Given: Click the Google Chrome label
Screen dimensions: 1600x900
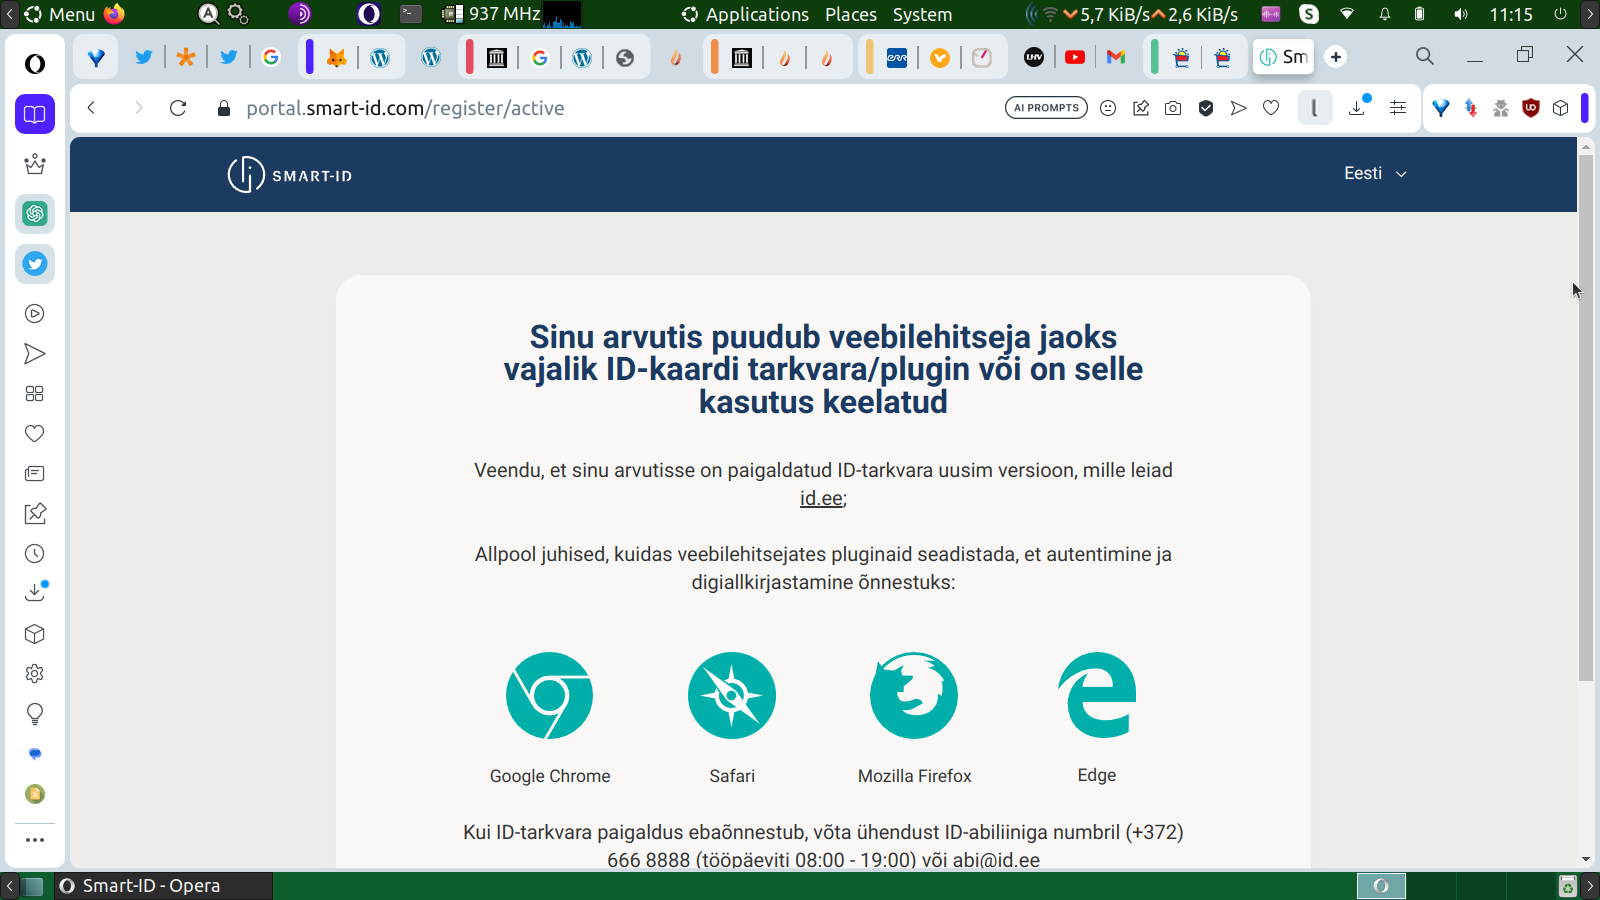Looking at the screenshot, I should coord(550,776).
